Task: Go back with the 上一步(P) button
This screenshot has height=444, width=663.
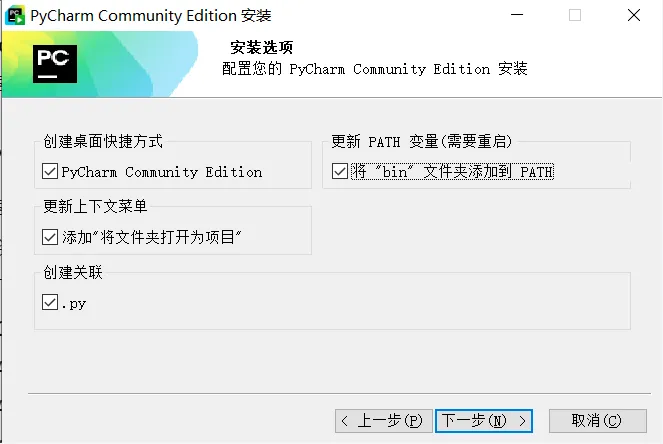Action: click(x=384, y=421)
